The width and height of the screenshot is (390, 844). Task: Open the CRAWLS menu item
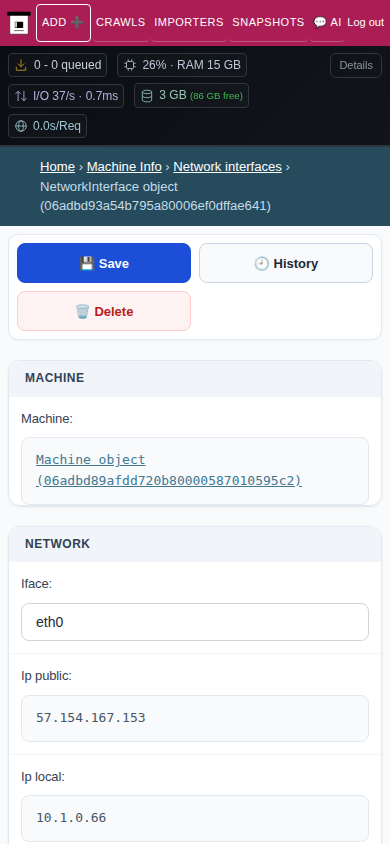click(120, 23)
